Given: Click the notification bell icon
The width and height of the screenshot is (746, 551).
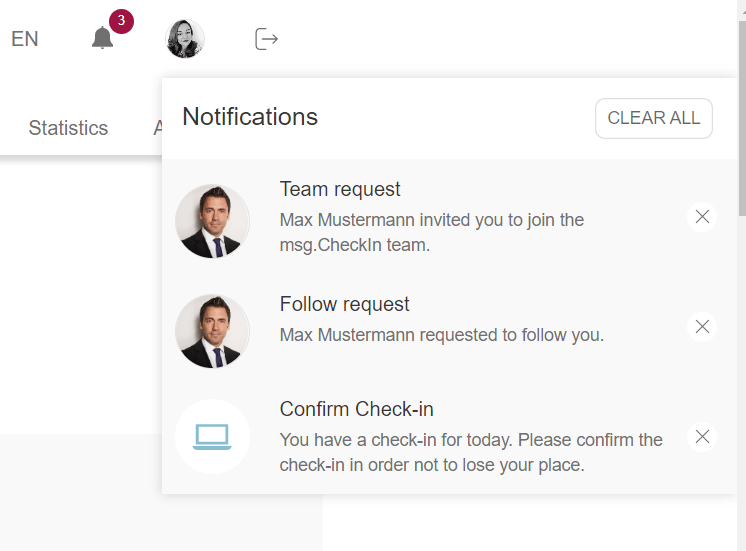Looking at the screenshot, I should [x=102, y=39].
